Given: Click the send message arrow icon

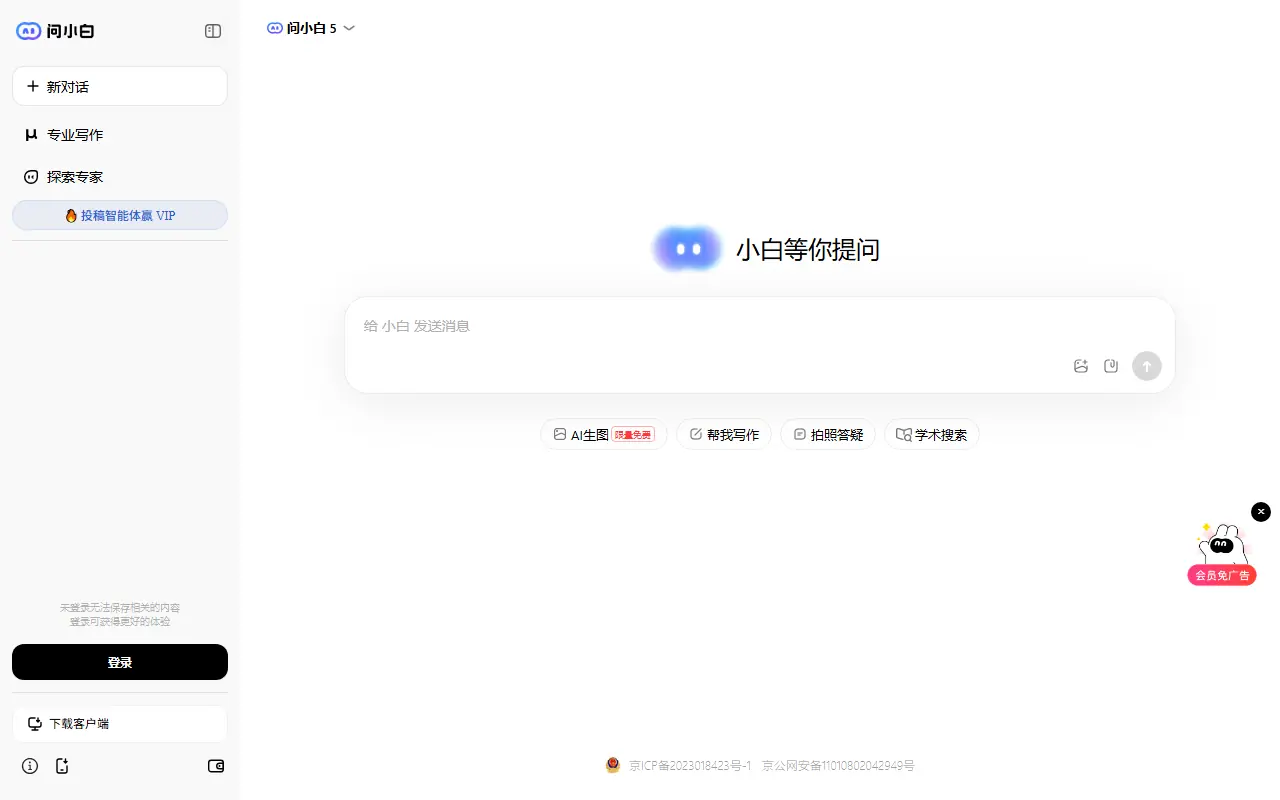Looking at the screenshot, I should click(1146, 366).
